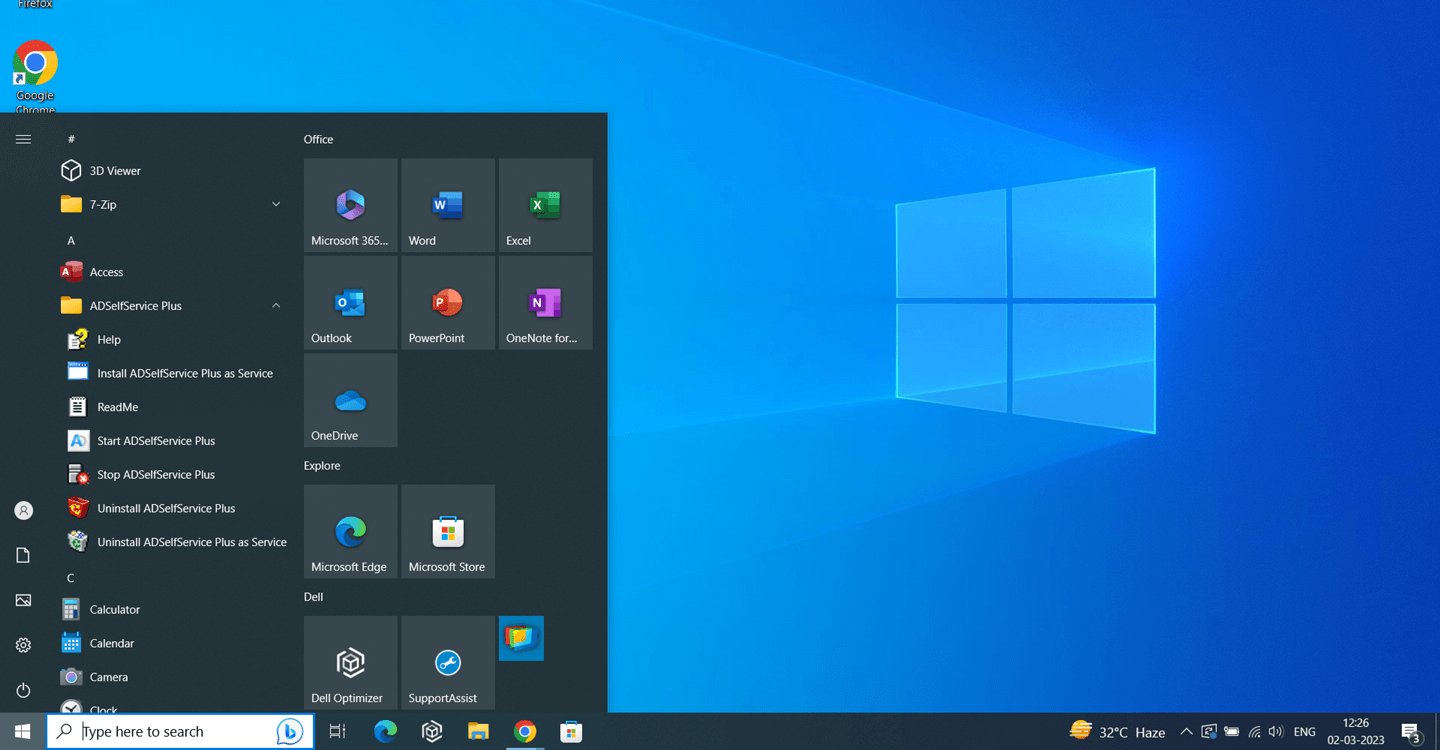
Task: Click the Power button in Start sidebar
Action: pos(23,690)
